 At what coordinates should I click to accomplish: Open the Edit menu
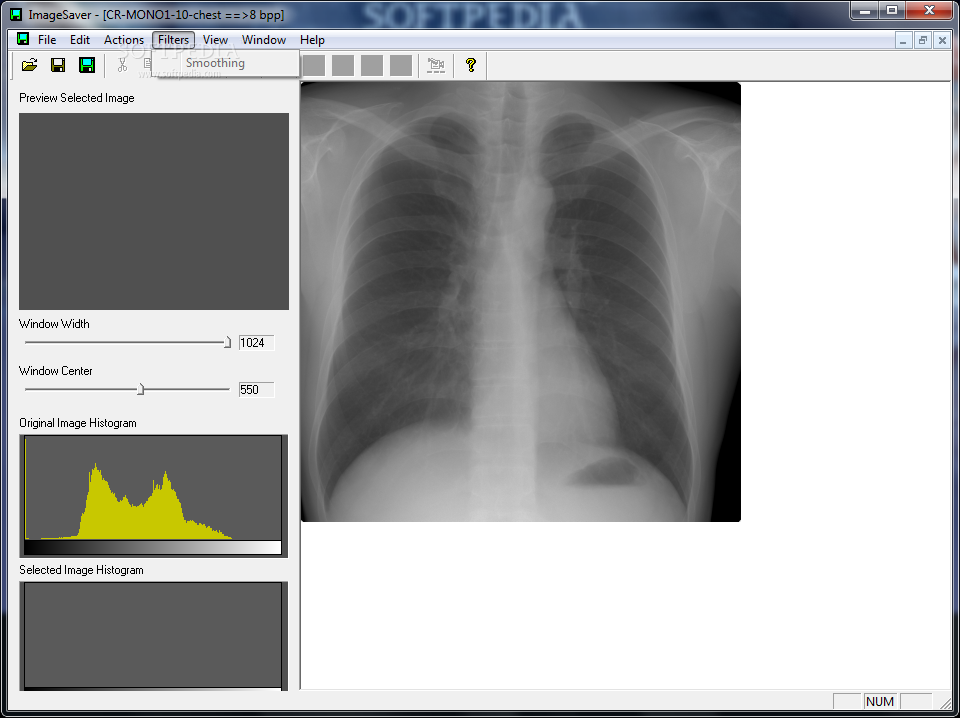coord(80,40)
